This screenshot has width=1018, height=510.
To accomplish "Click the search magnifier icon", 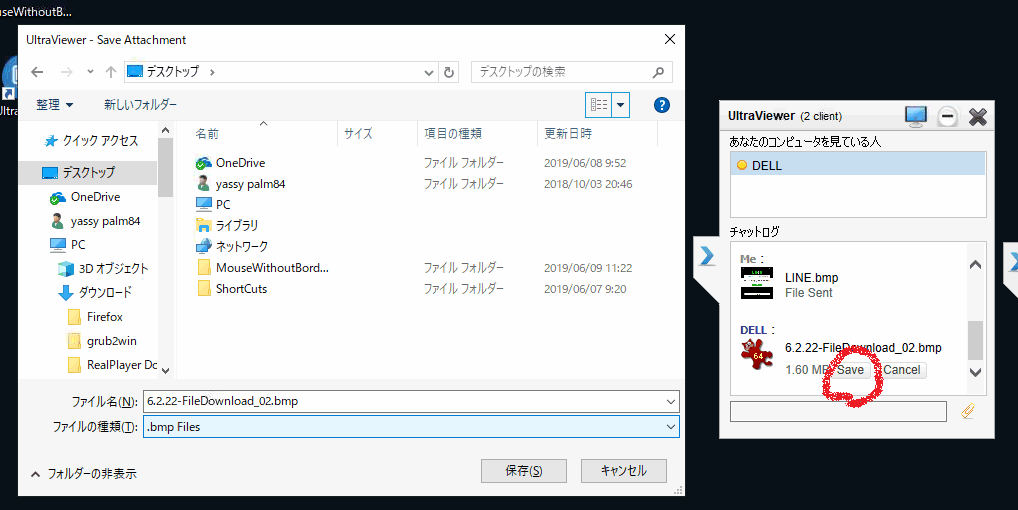I will click(658, 72).
